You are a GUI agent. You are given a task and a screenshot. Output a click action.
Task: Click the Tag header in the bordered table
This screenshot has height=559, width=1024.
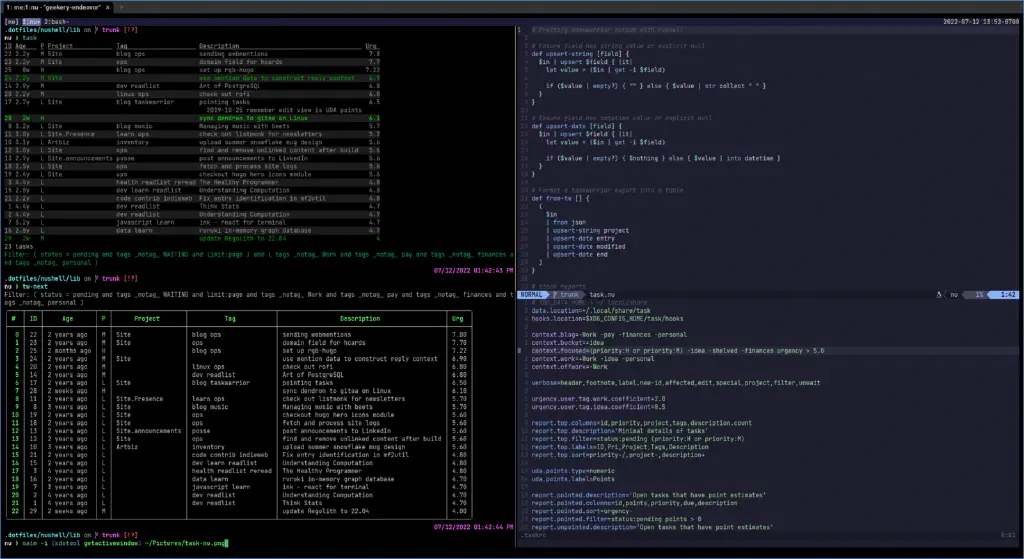tap(230, 319)
